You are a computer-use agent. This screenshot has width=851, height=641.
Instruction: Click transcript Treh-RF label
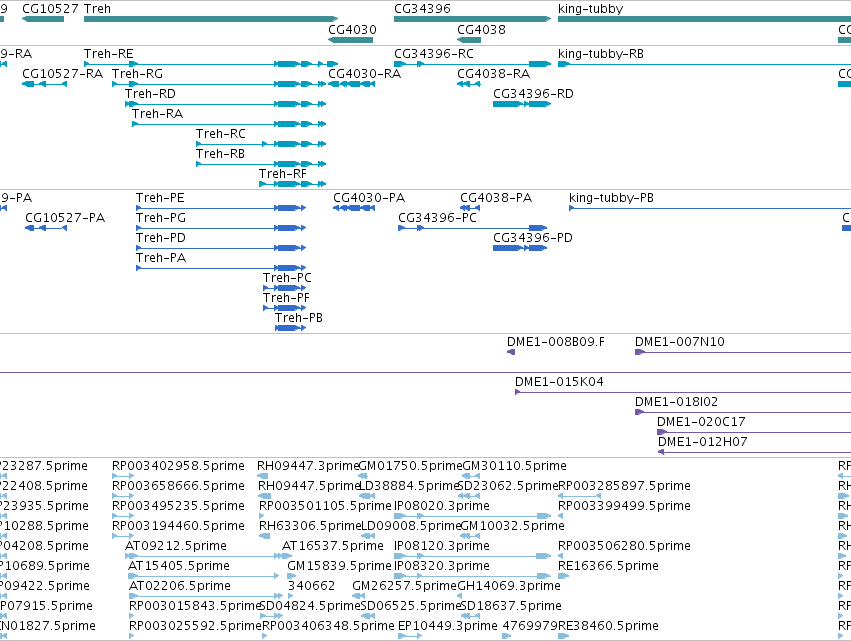[283, 174]
